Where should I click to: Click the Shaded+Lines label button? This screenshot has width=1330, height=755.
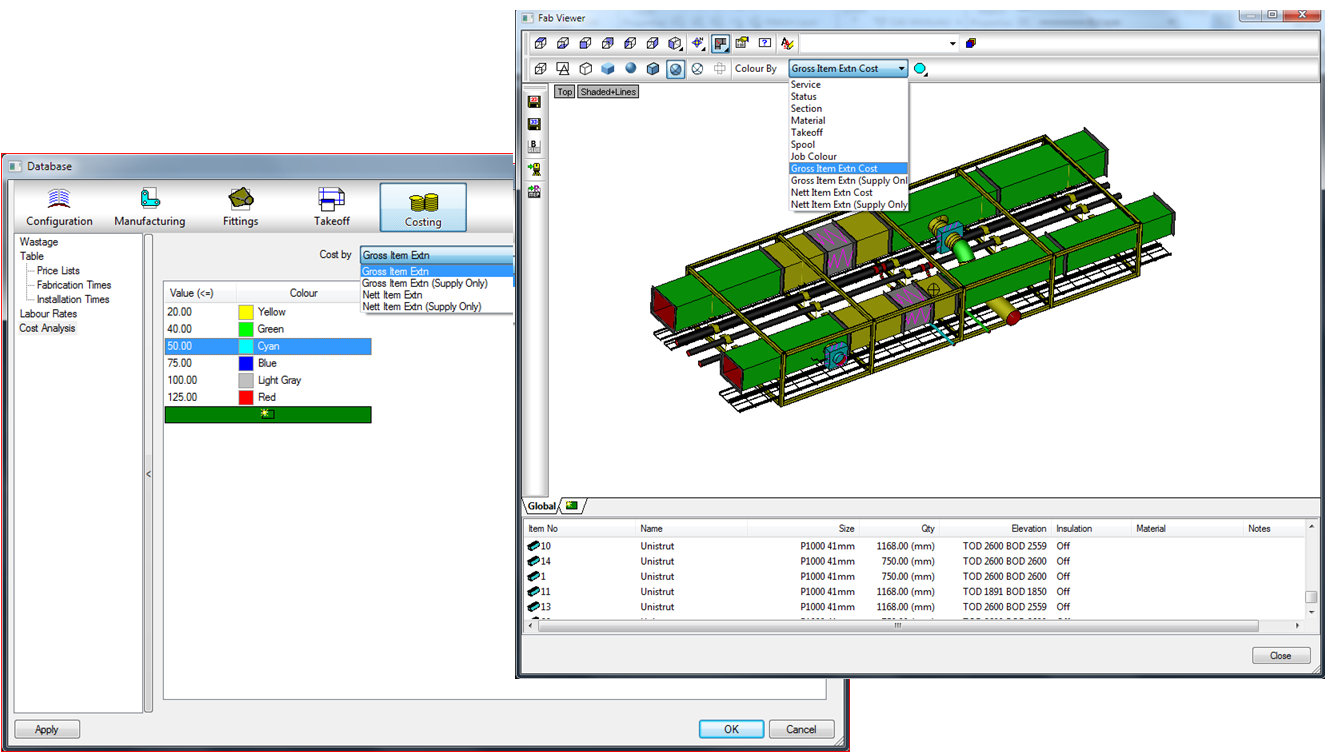click(x=607, y=92)
